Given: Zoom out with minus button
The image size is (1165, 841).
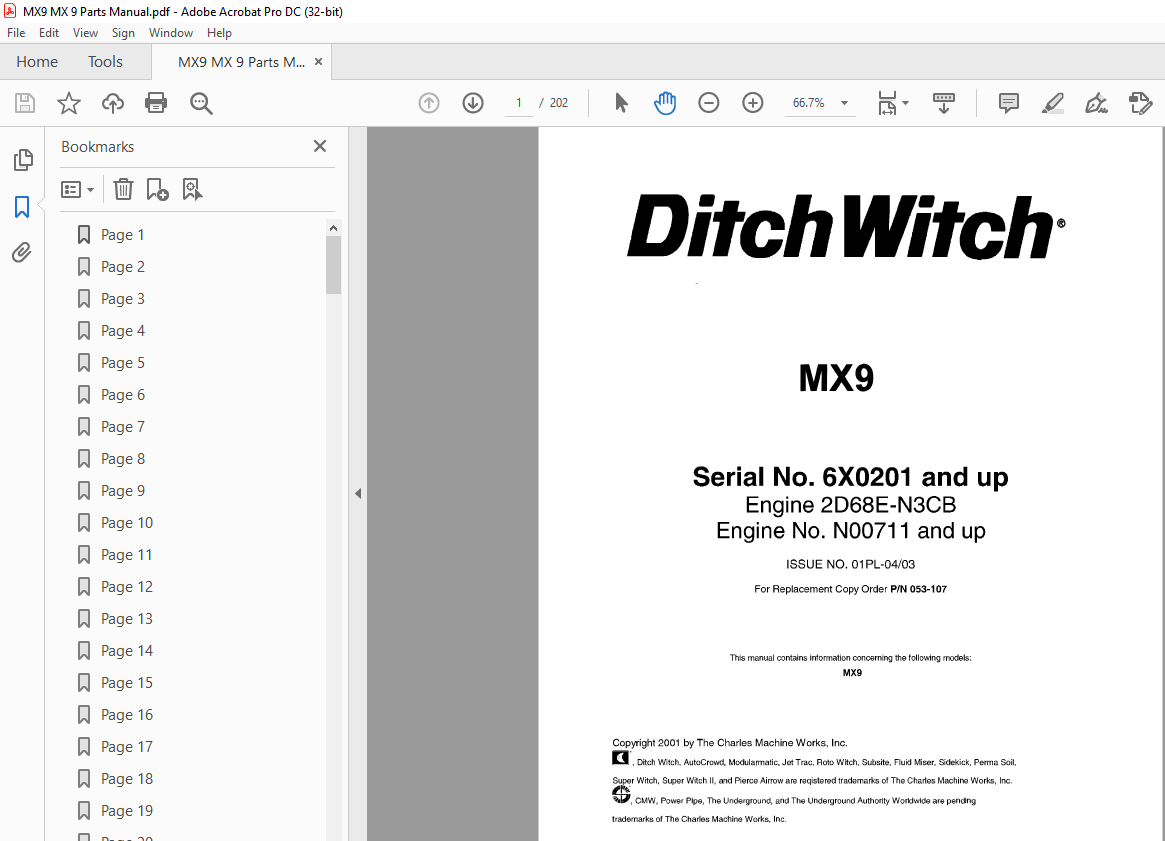Looking at the screenshot, I should point(709,103).
